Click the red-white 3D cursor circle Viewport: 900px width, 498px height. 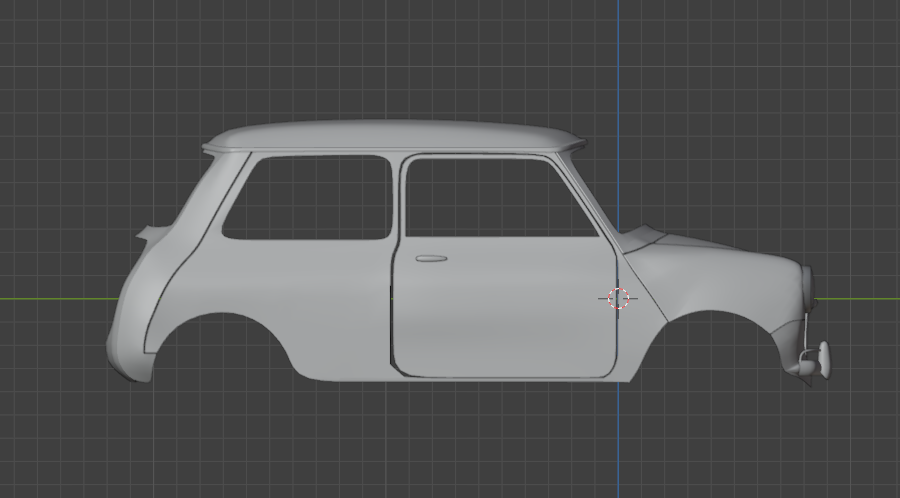618,298
